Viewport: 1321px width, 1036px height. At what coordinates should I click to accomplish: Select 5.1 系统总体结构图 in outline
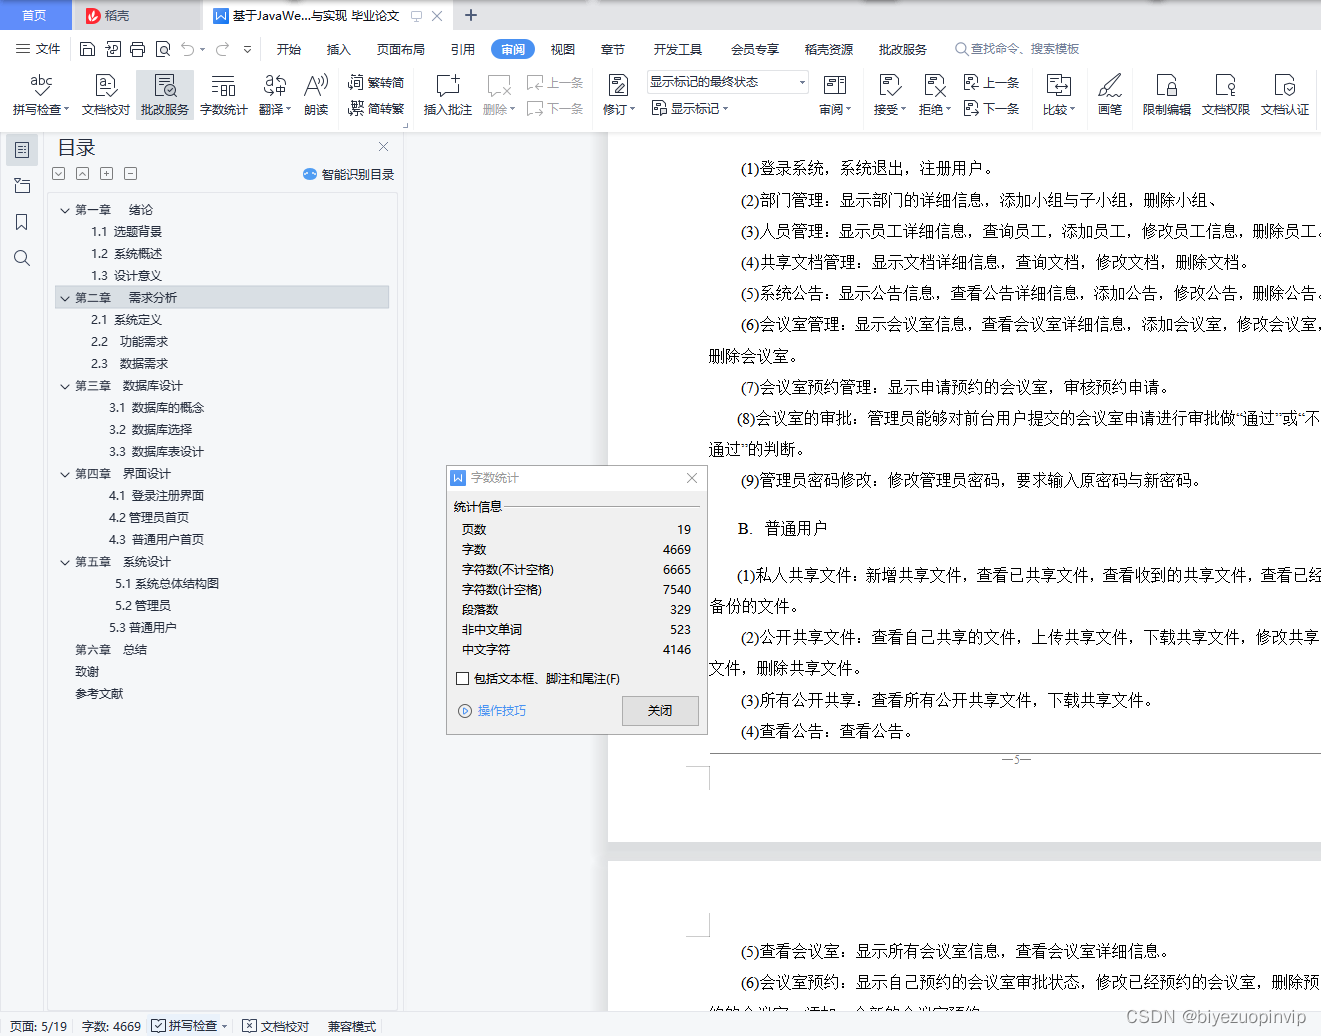tap(167, 584)
